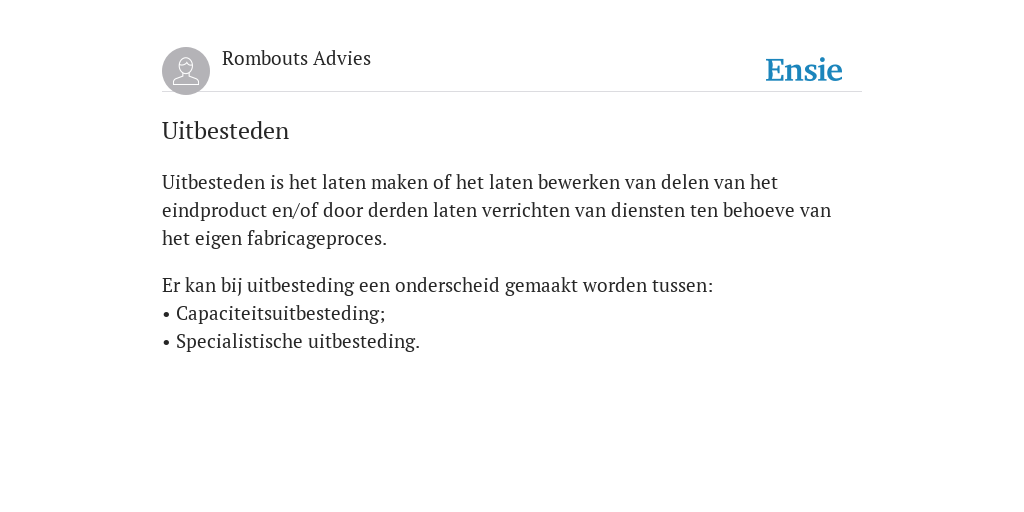Viewport: 1024px width, 512px height.
Task: Open the Rombouts Advies author name
Action: tap(296, 58)
